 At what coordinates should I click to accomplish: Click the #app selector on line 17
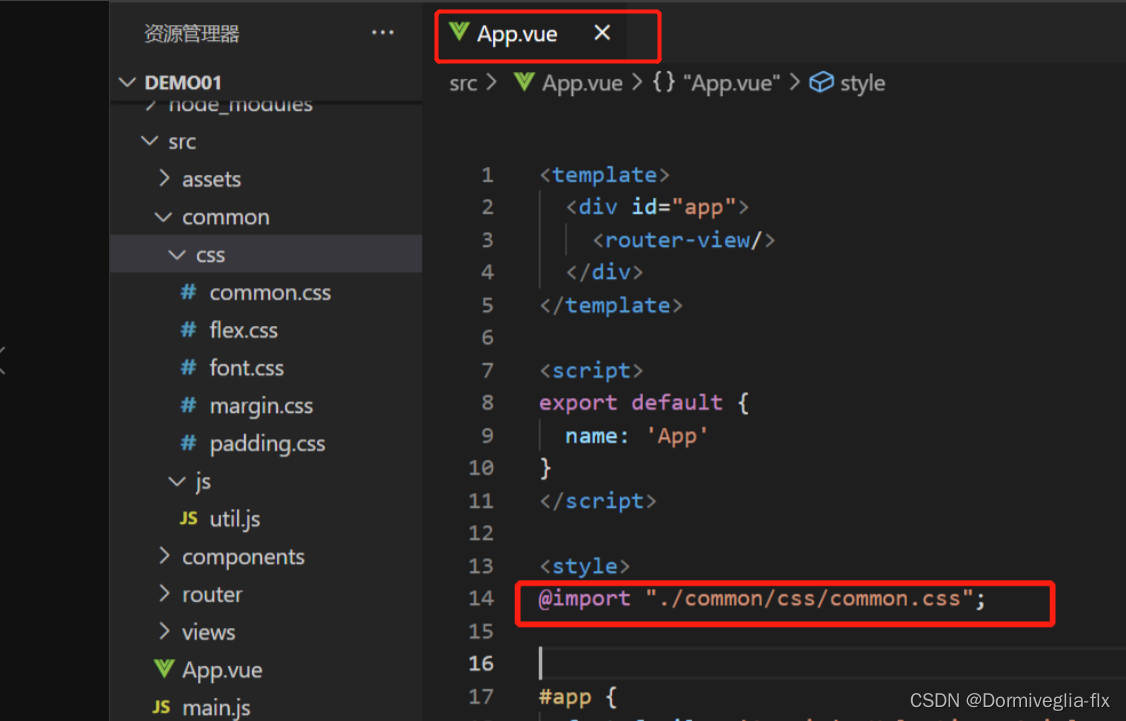click(x=565, y=697)
